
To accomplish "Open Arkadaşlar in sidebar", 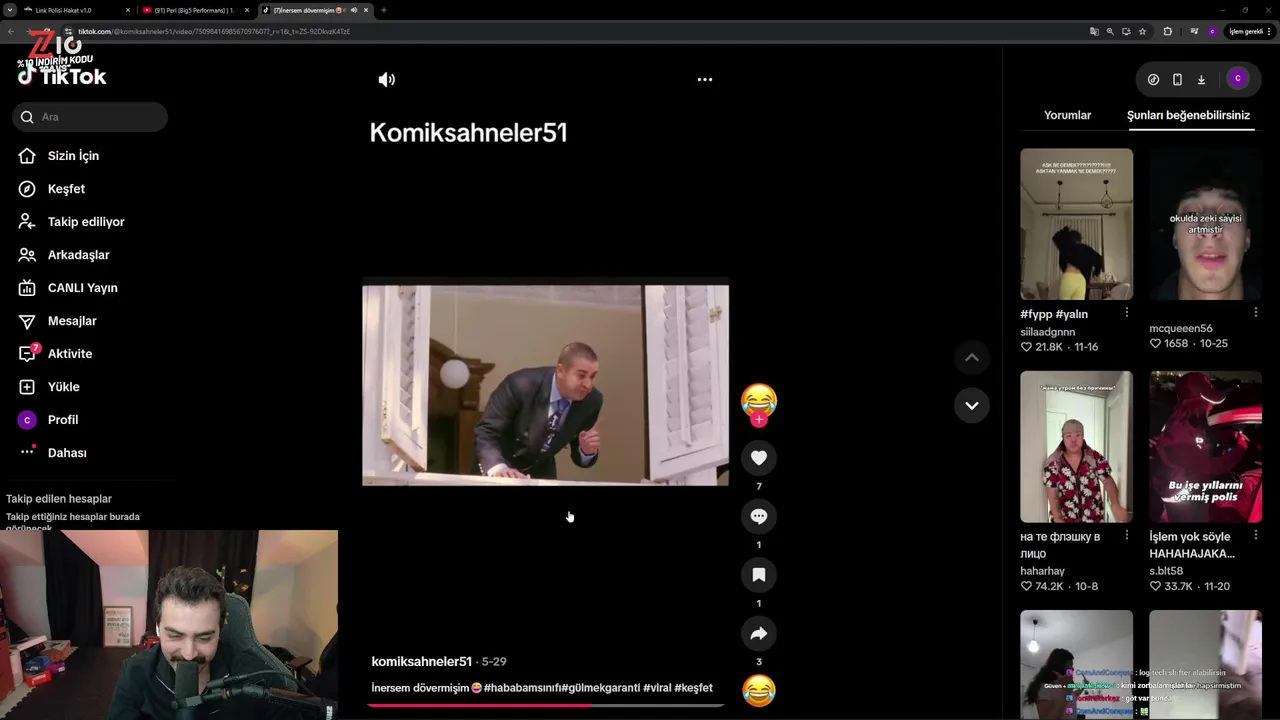I will tap(78, 255).
